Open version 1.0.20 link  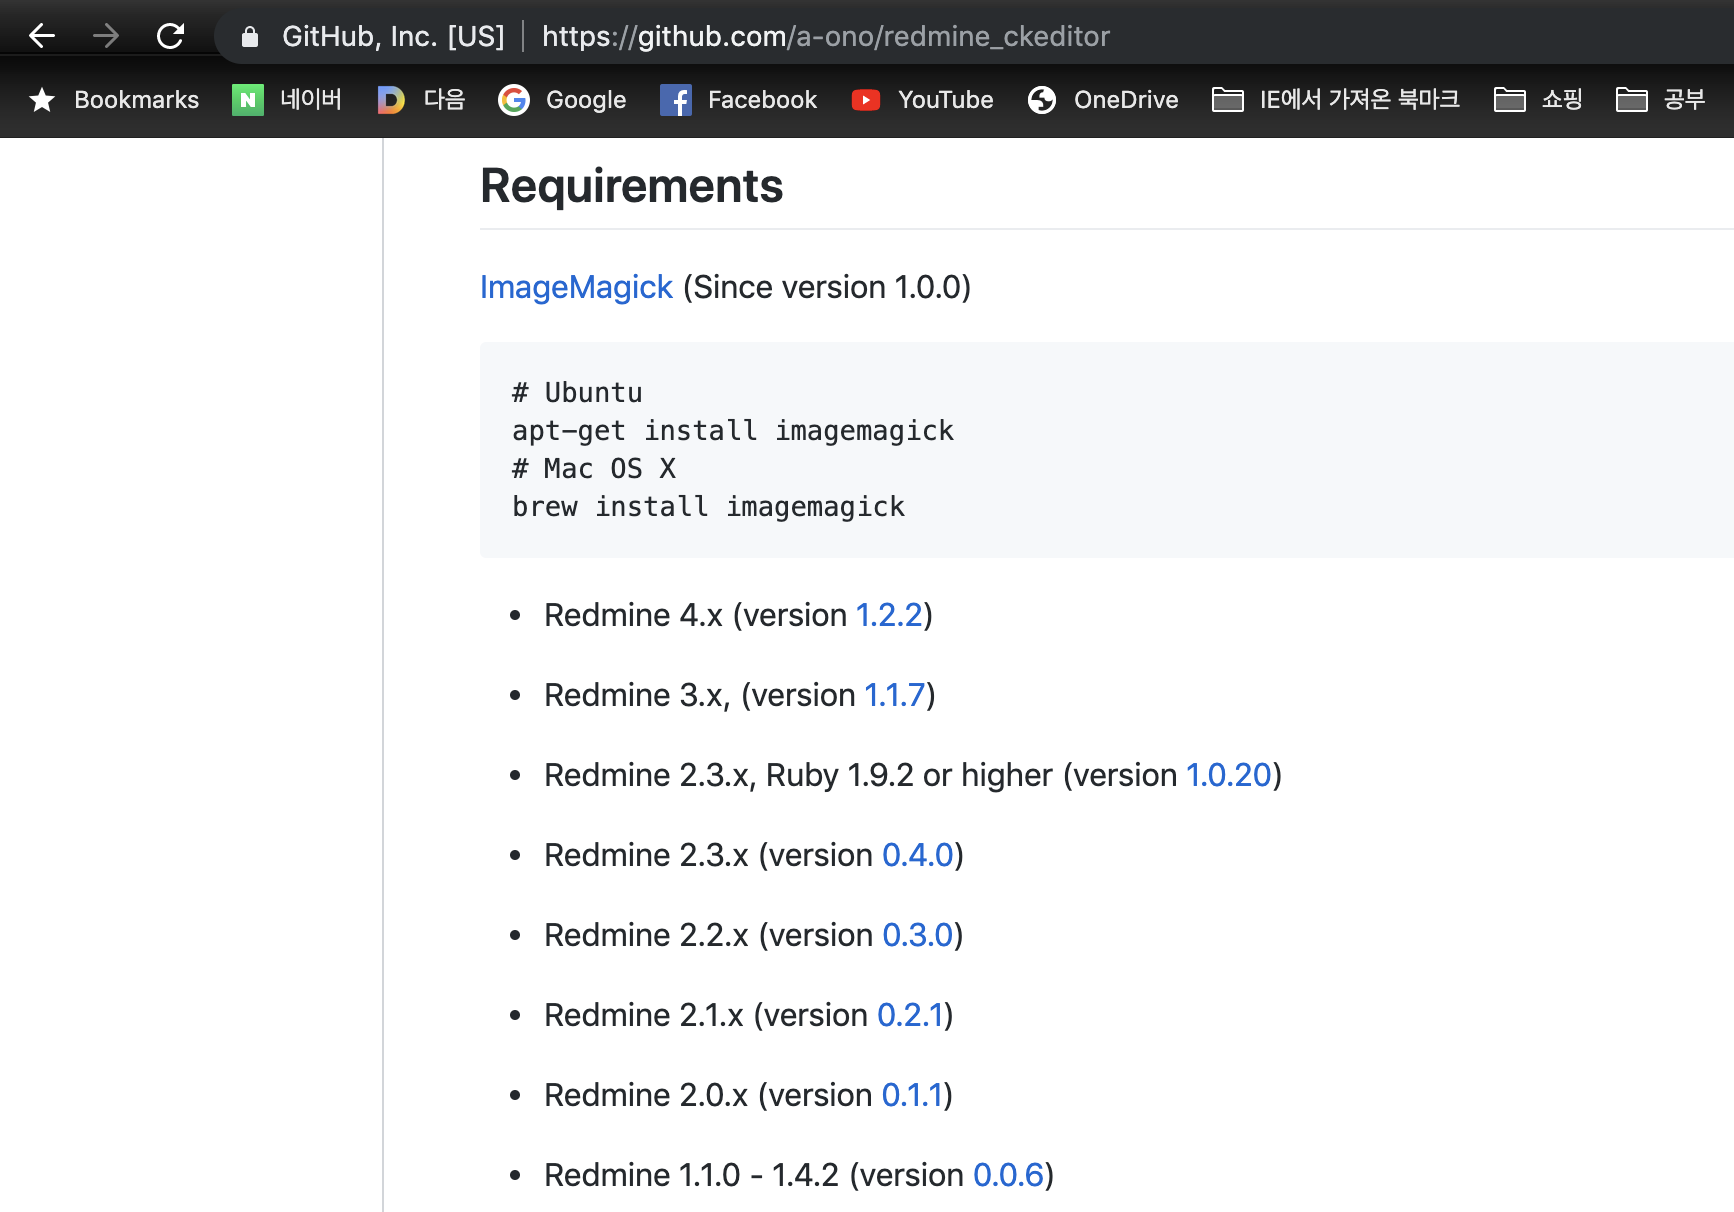pyautogui.click(x=1229, y=775)
